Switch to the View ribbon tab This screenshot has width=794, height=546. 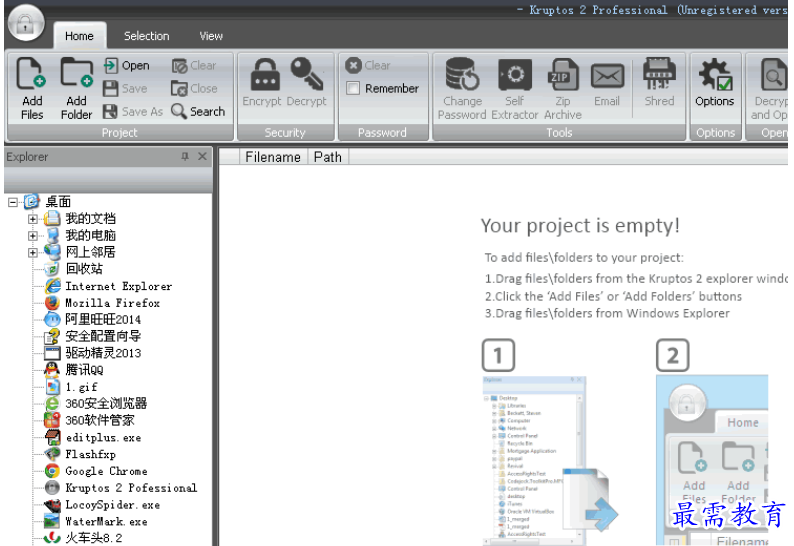click(x=211, y=36)
